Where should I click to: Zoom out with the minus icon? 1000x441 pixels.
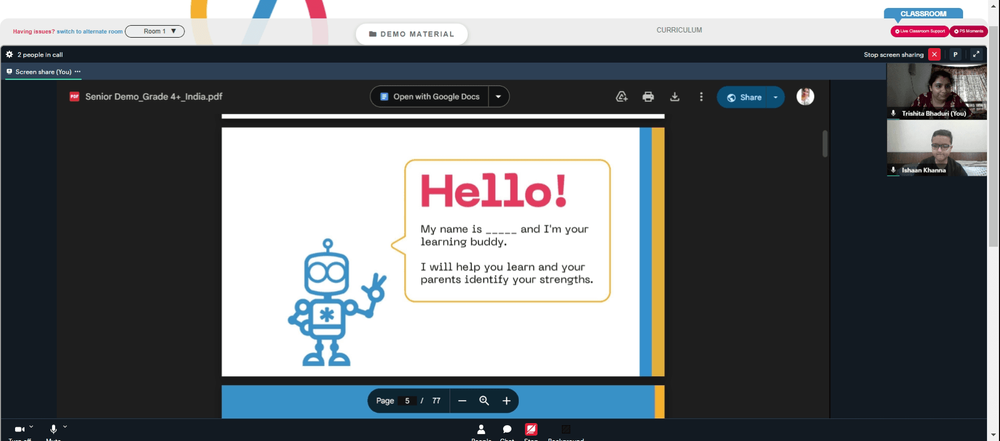(x=462, y=401)
